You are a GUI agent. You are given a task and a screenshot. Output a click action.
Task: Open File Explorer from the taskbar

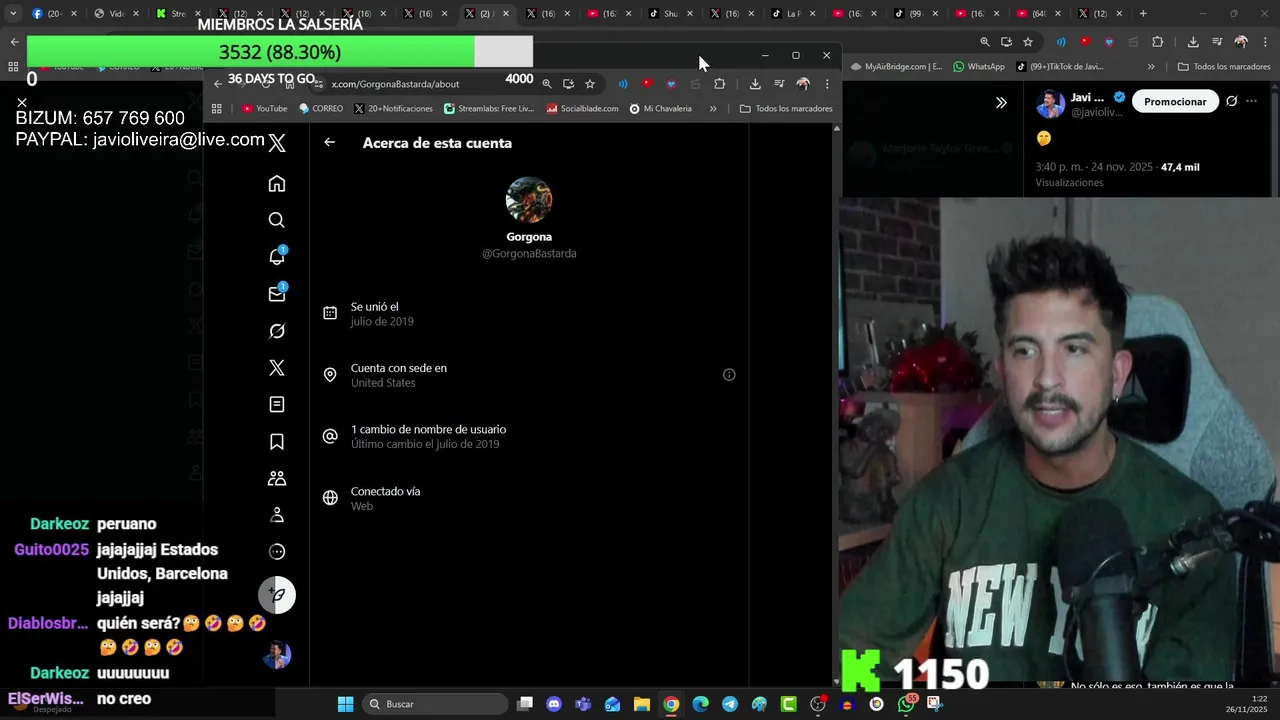(642, 704)
